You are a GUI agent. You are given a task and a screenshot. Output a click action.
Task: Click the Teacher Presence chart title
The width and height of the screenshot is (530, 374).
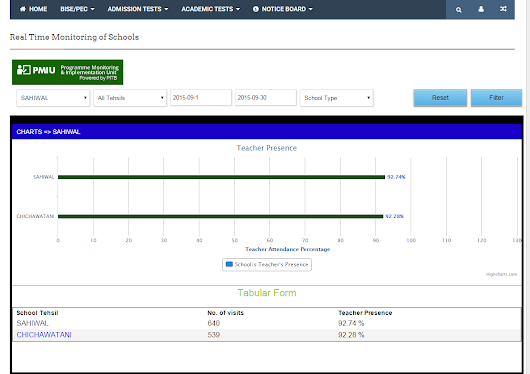tap(267, 148)
